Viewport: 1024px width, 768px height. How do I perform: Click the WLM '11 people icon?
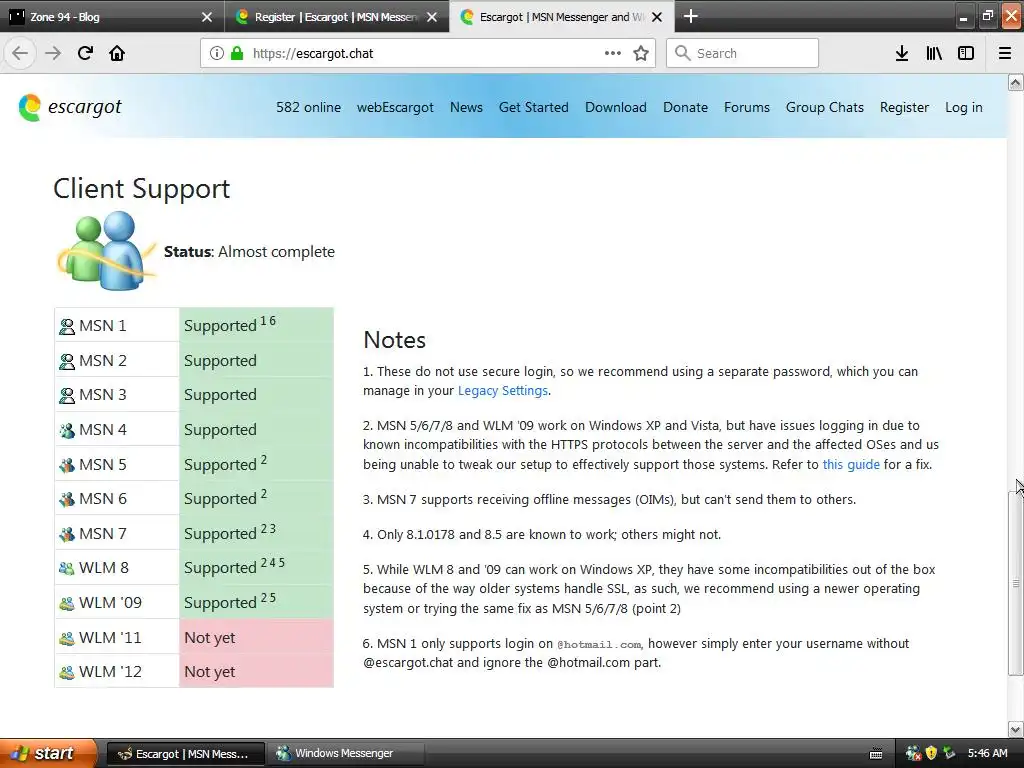point(67,638)
